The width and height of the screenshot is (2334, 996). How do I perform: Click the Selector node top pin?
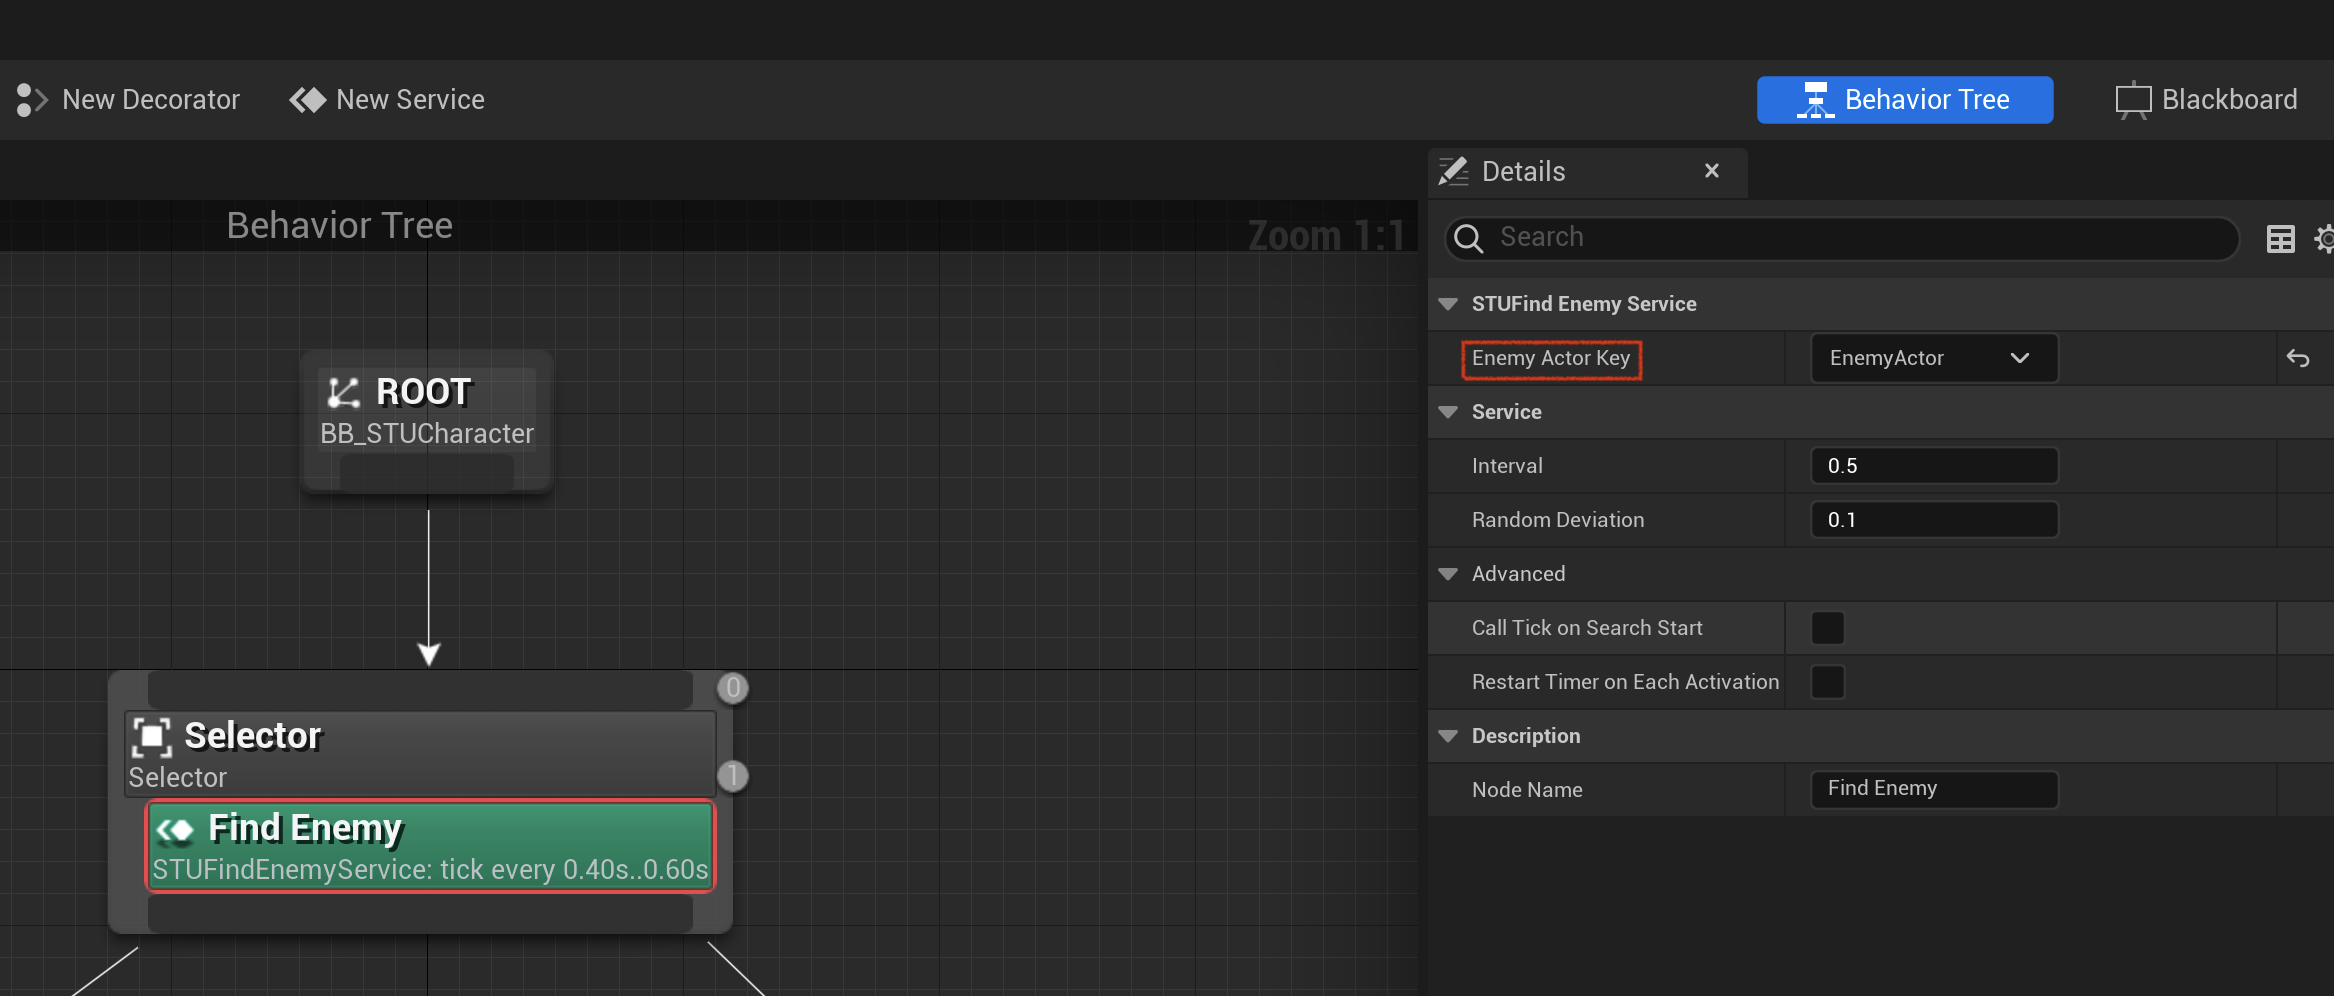click(x=420, y=690)
